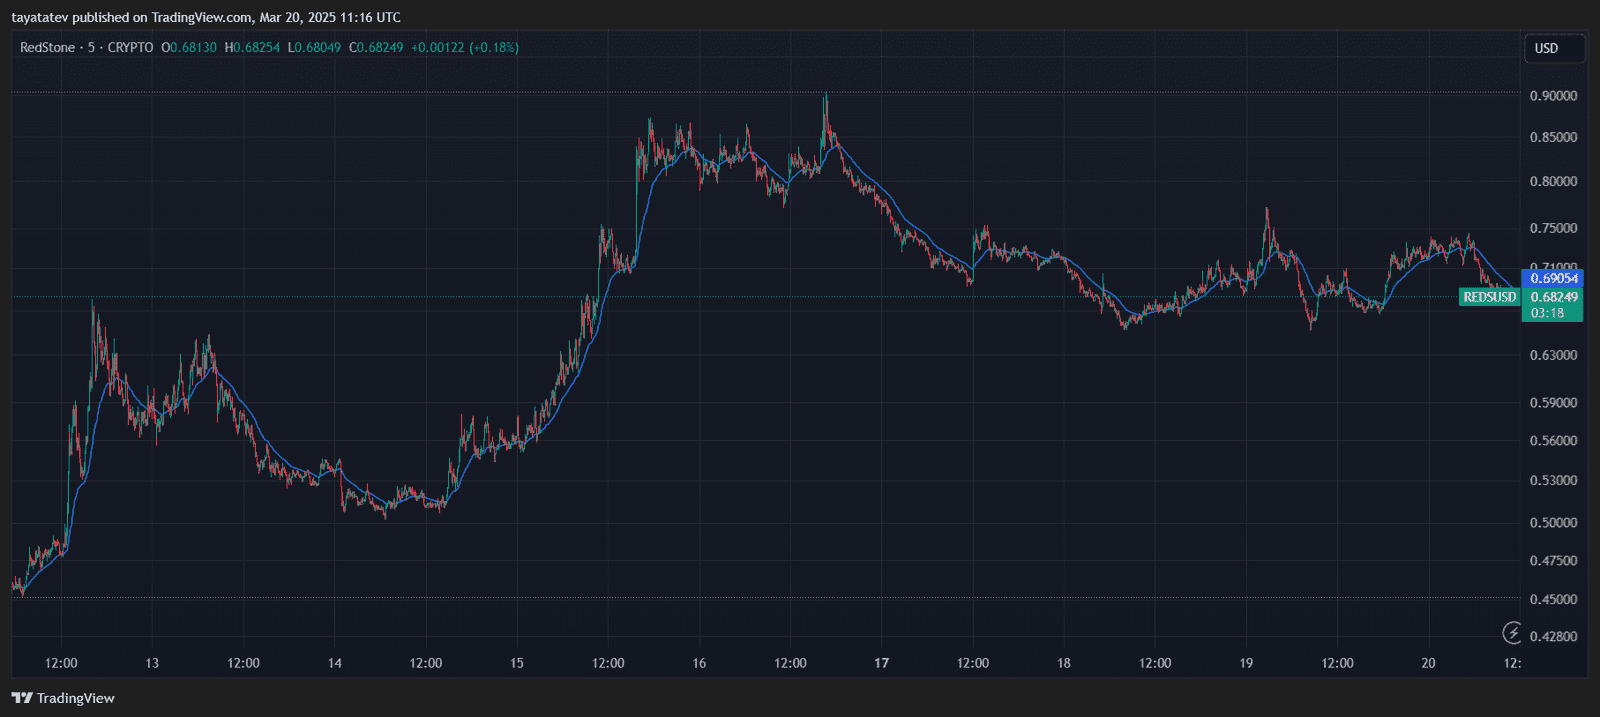Click the day 19 label on time axis

pyautogui.click(x=1246, y=663)
